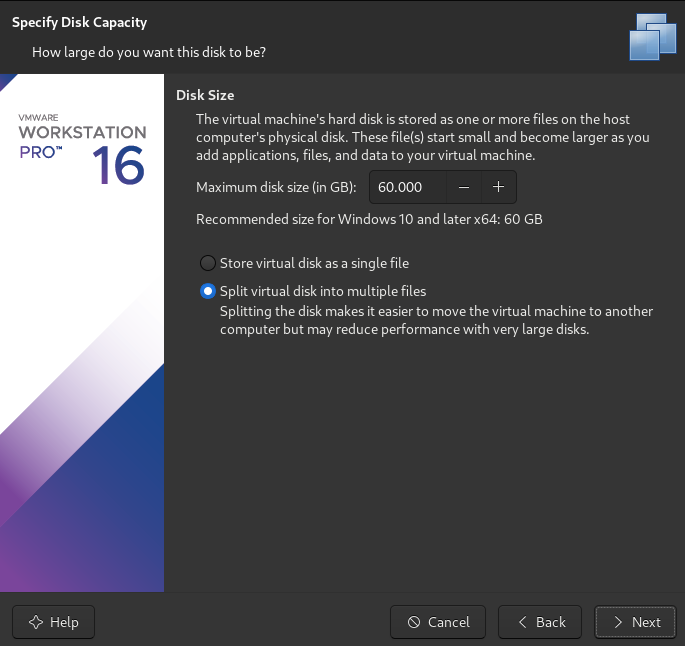Proceed with the Next button

(635, 622)
